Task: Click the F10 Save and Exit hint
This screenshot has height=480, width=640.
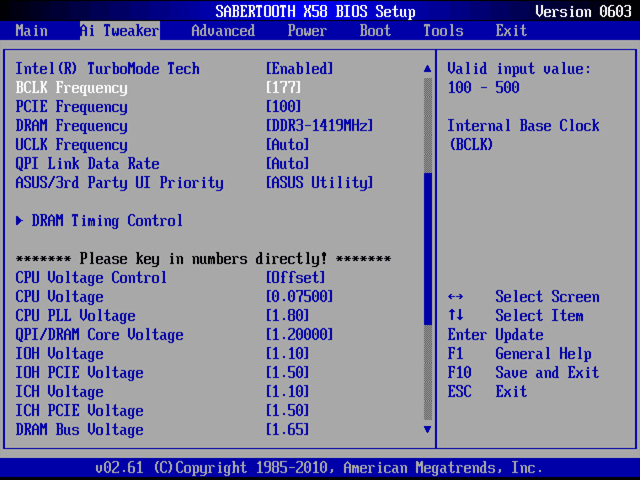Action: [523, 373]
